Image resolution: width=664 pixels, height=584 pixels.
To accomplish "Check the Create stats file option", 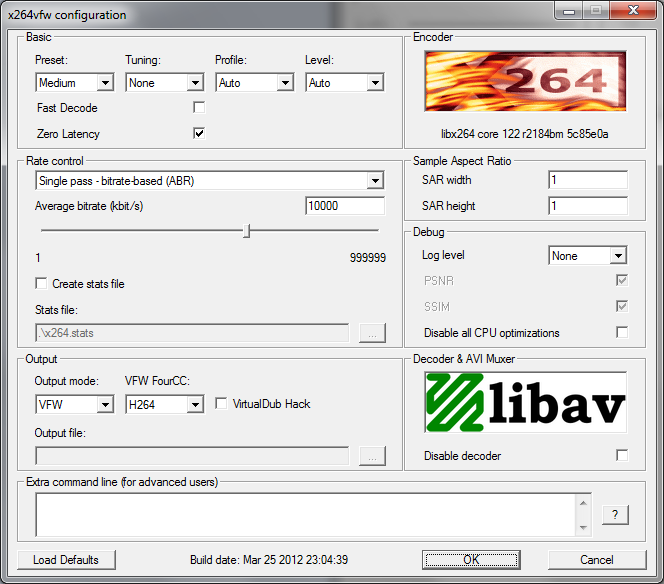I will pos(41,284).
